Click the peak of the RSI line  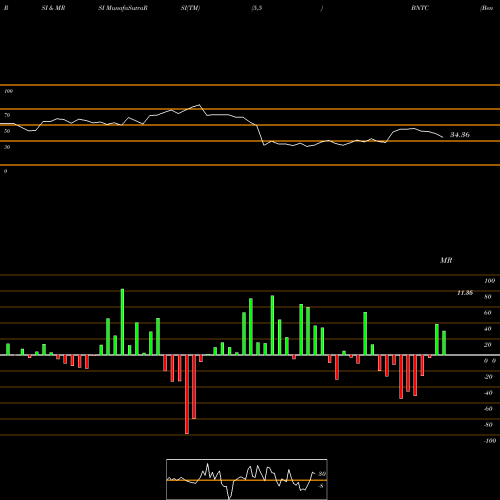pyautogui.click(x=200, y=105)
